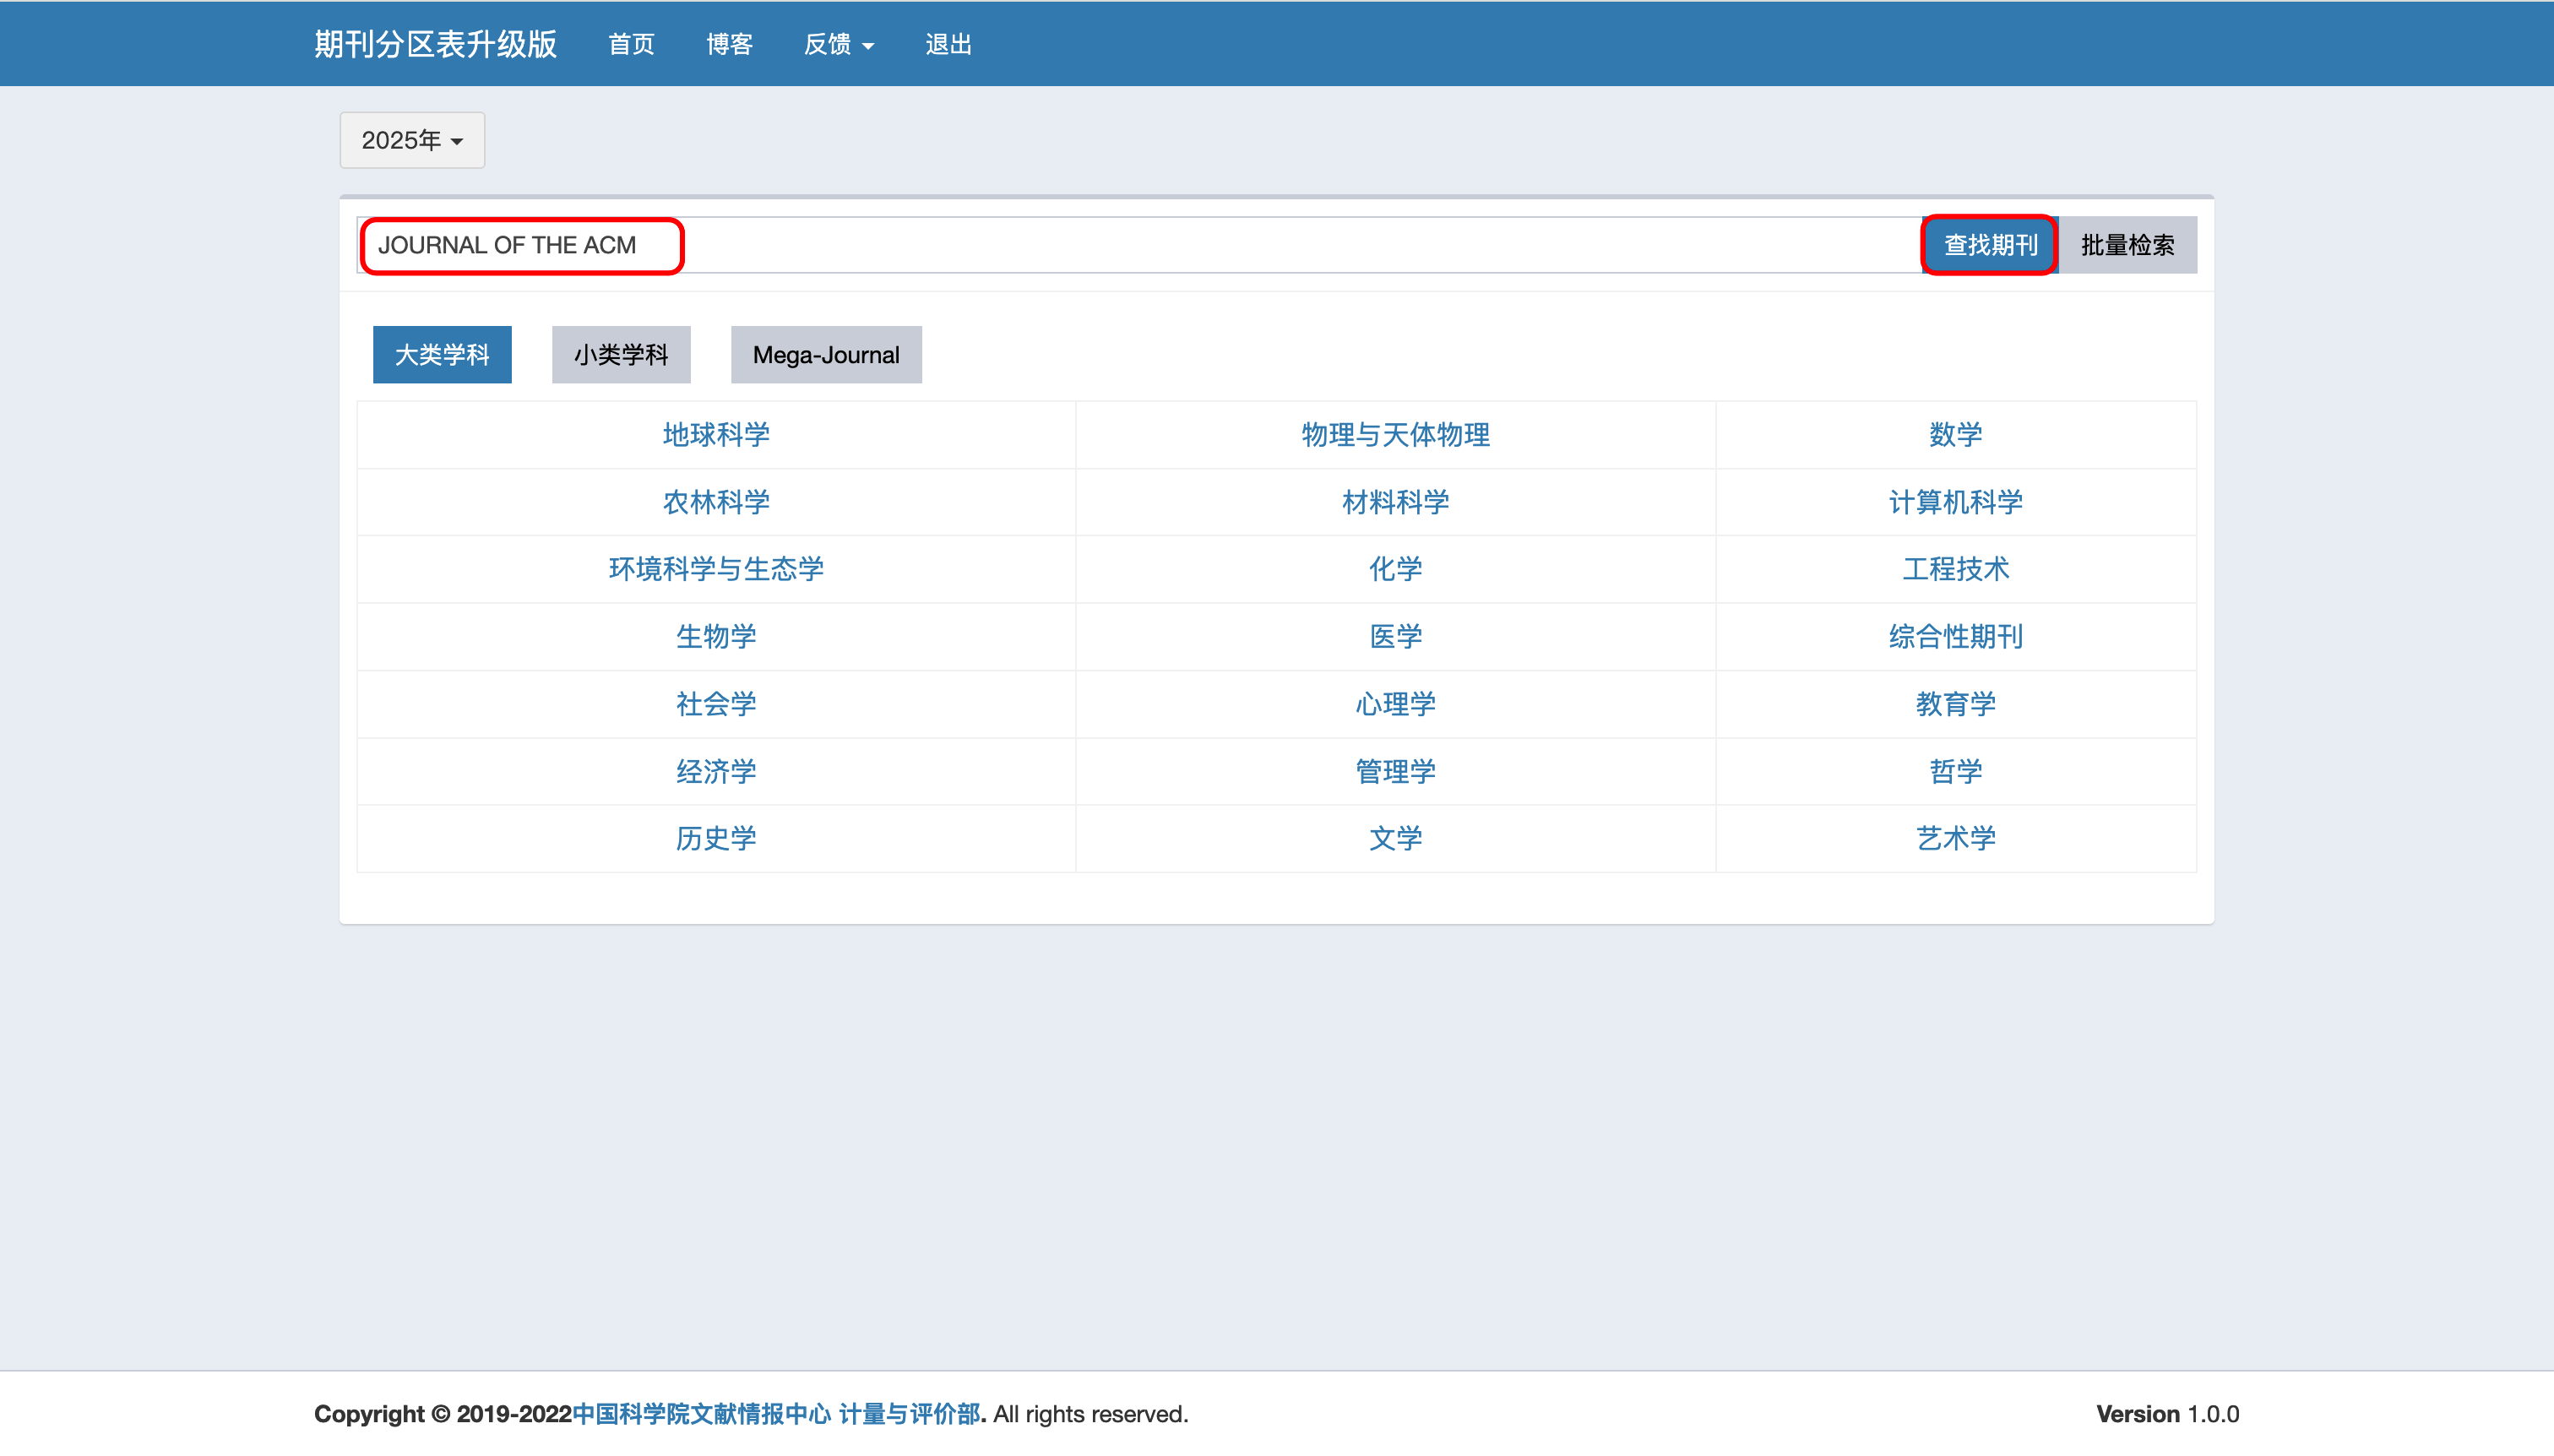Click 退出 to log out

948,44
